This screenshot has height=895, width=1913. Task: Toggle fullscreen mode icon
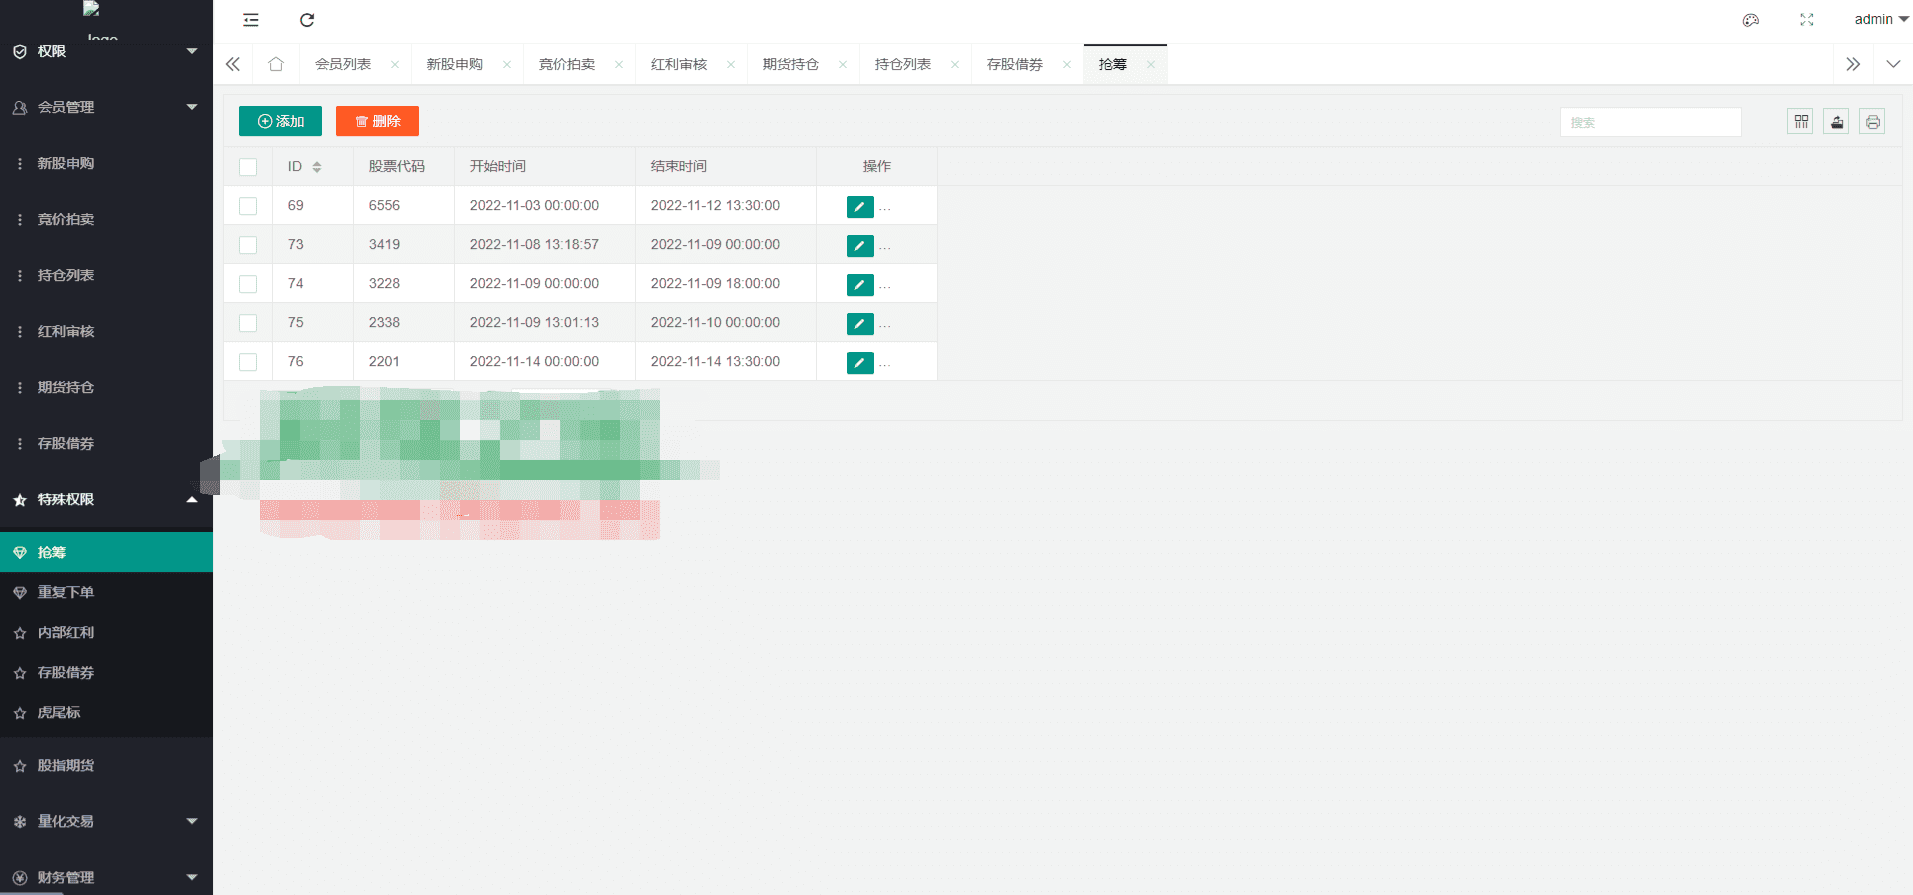pos(1806,20)
